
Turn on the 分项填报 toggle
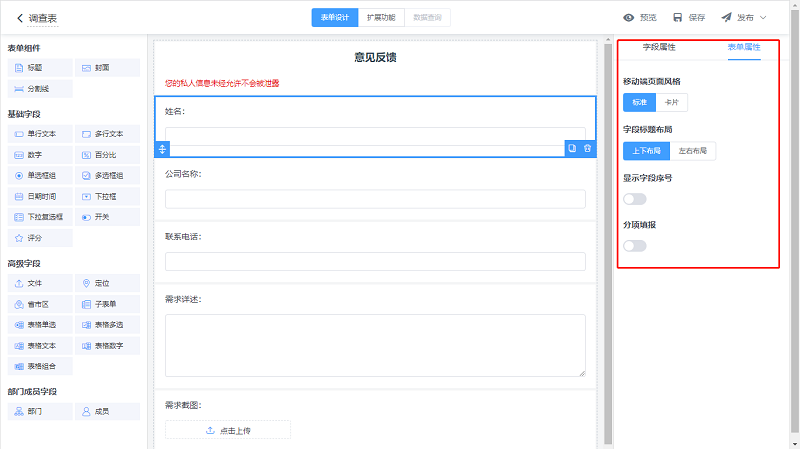pyautogui.click(x=634, y=246)
